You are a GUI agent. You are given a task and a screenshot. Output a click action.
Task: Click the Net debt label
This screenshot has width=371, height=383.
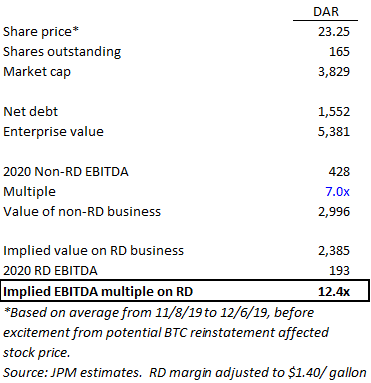coord(30,111)
